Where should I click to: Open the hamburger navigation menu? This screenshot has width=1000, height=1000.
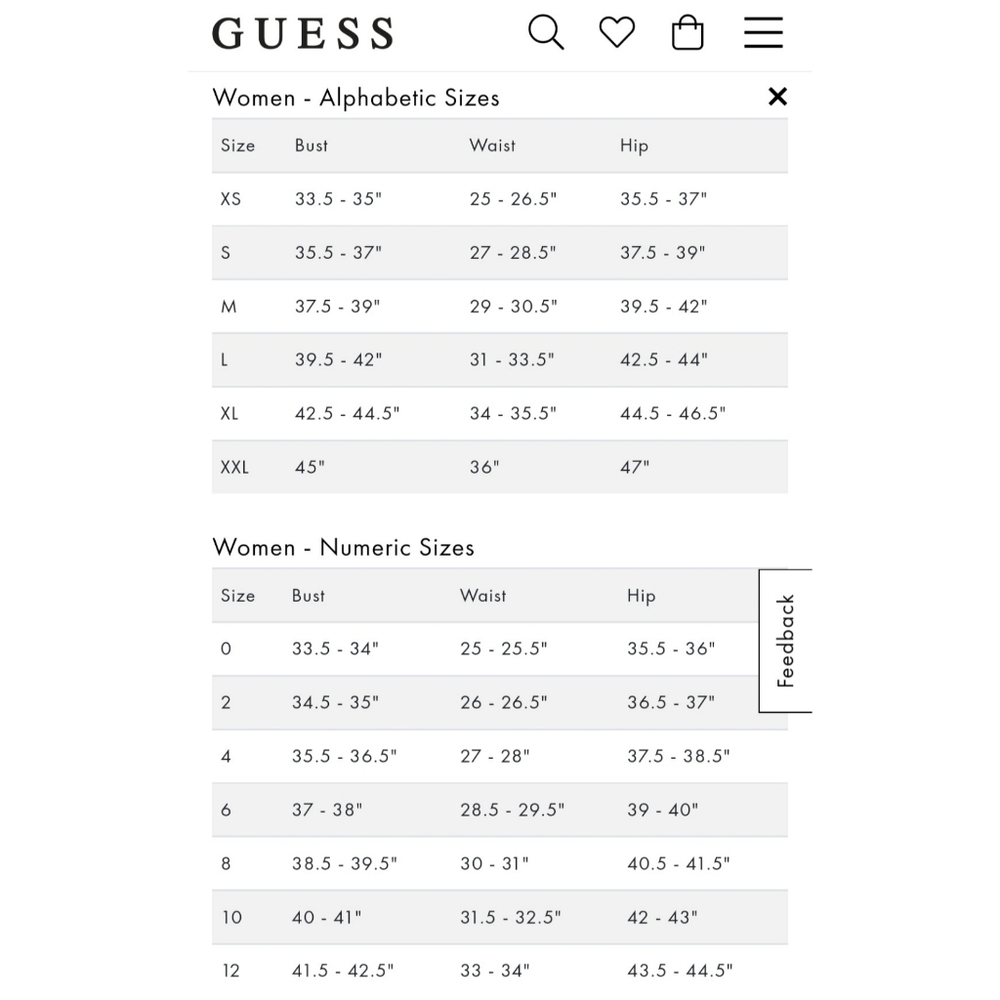(763, 31)
